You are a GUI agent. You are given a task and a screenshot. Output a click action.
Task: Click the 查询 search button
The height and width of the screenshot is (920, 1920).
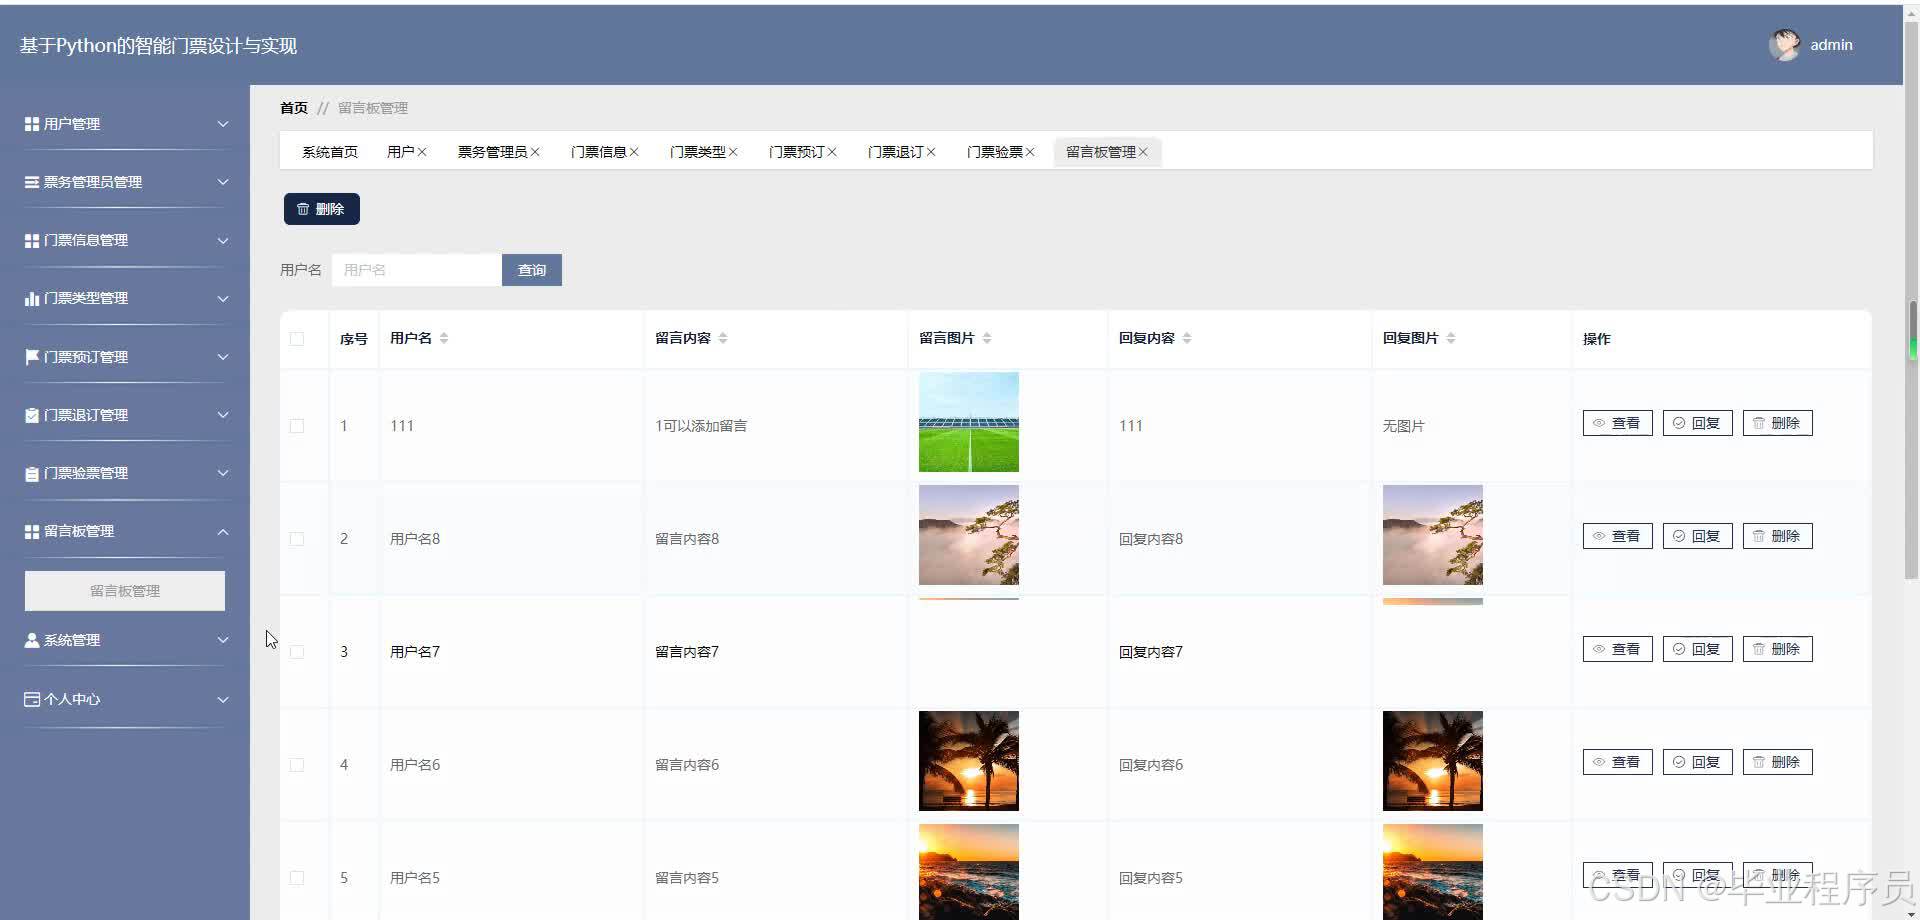[532, 270]
